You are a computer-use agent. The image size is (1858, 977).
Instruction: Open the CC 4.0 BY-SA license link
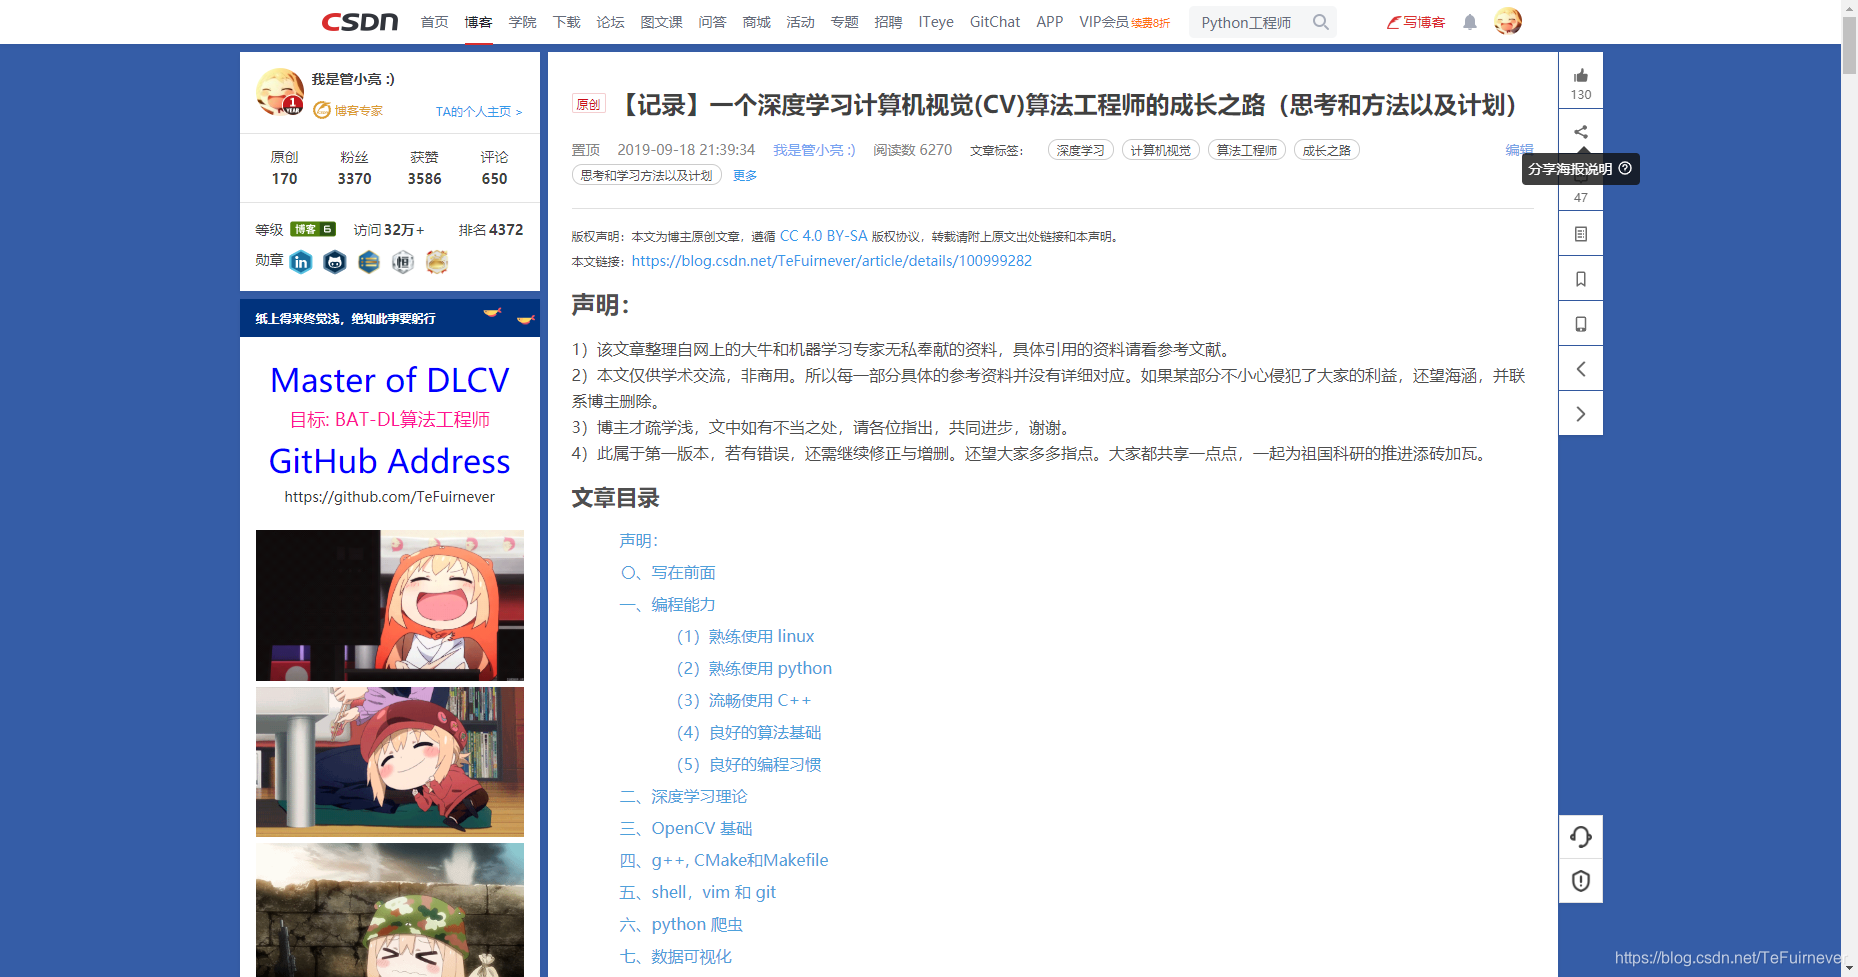(x=823, y=236)
